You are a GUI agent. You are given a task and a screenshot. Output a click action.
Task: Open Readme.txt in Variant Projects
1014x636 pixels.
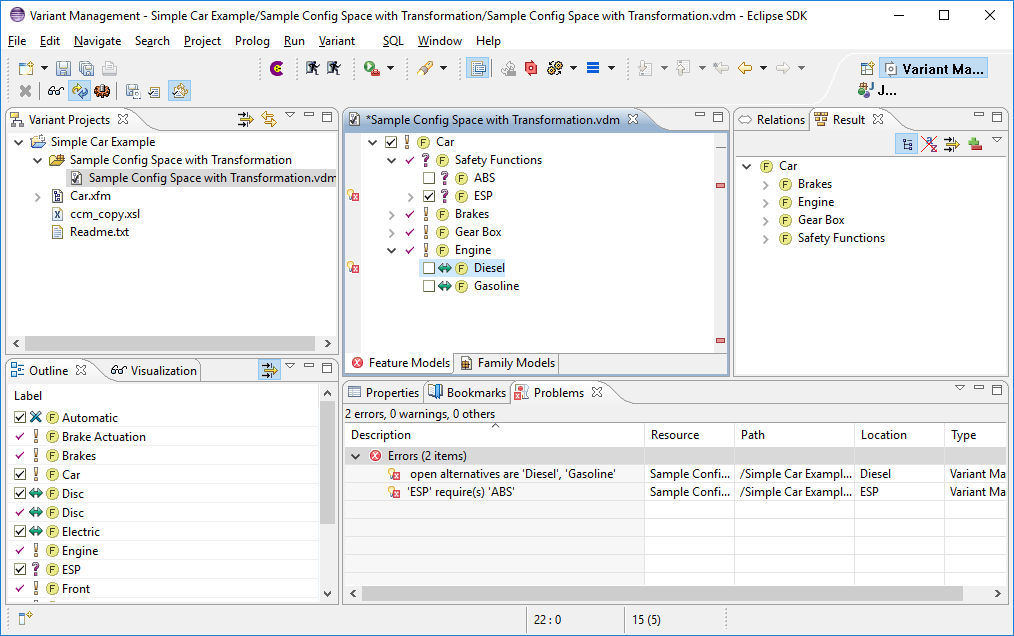(99, 232)
